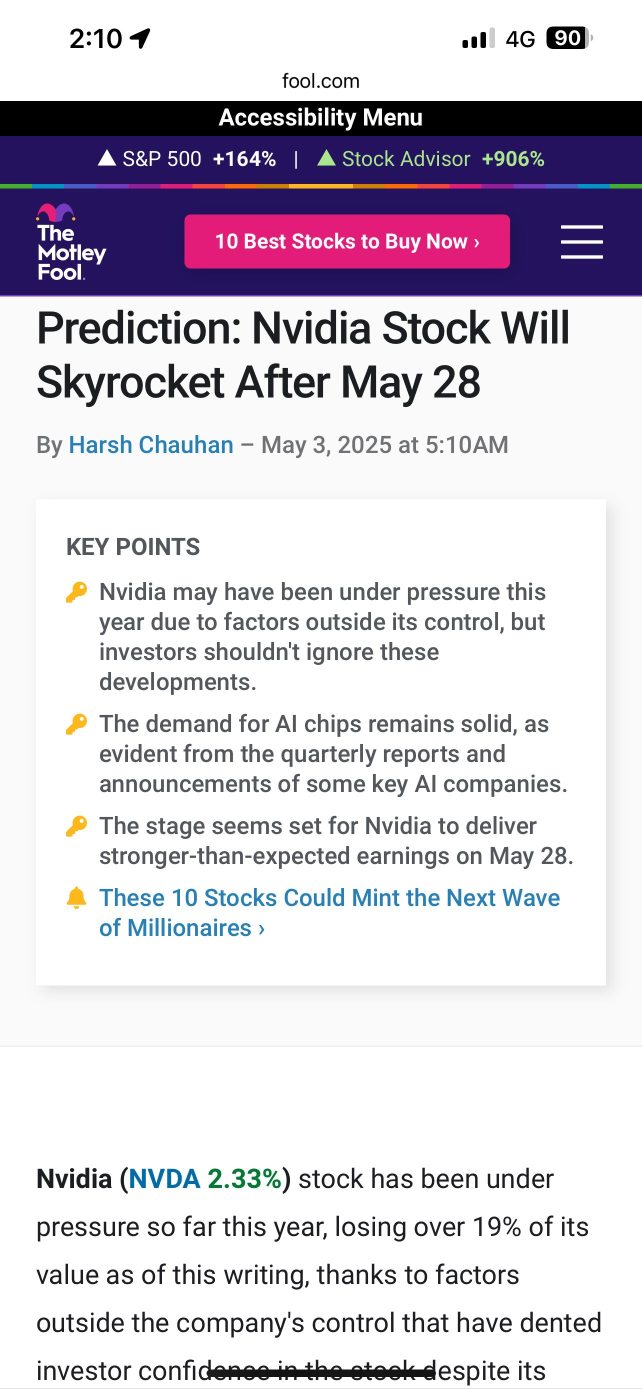Click 10 Best Stocks to Buy Now button

tap(347, 241)
